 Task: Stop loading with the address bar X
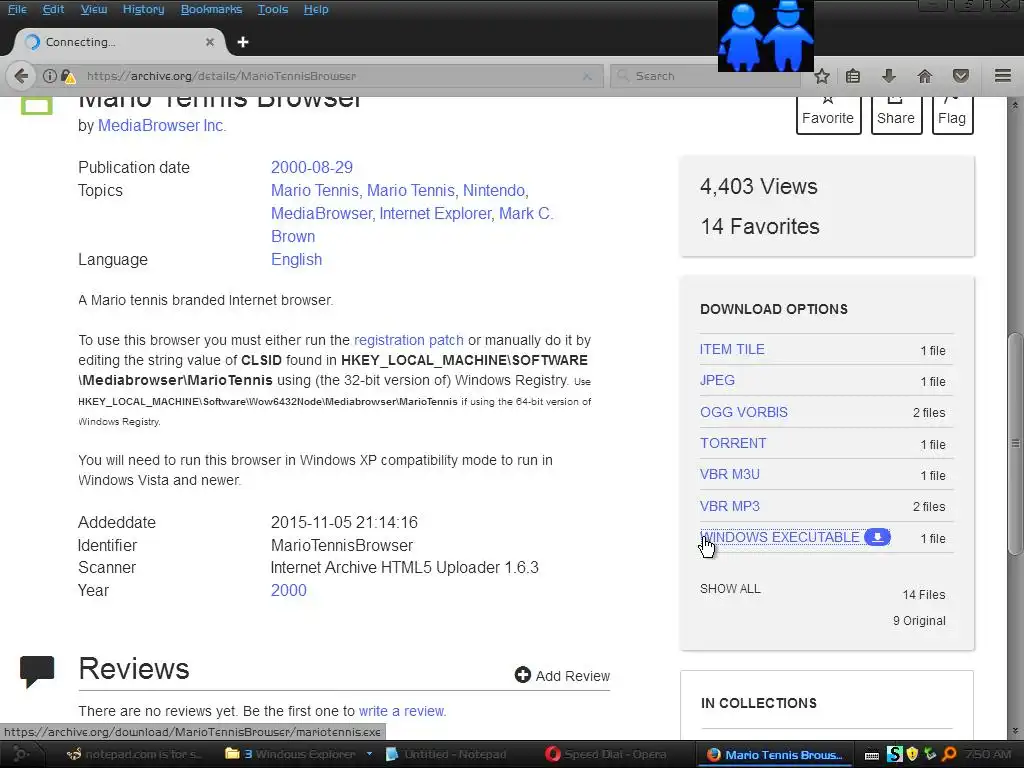point(586,76)
